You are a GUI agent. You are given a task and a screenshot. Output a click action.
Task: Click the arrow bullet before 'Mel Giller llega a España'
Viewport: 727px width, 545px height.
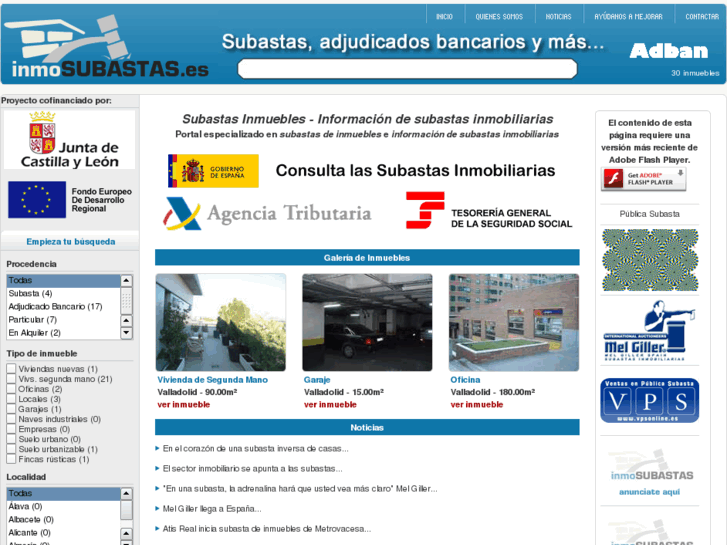tap(157, 509)
